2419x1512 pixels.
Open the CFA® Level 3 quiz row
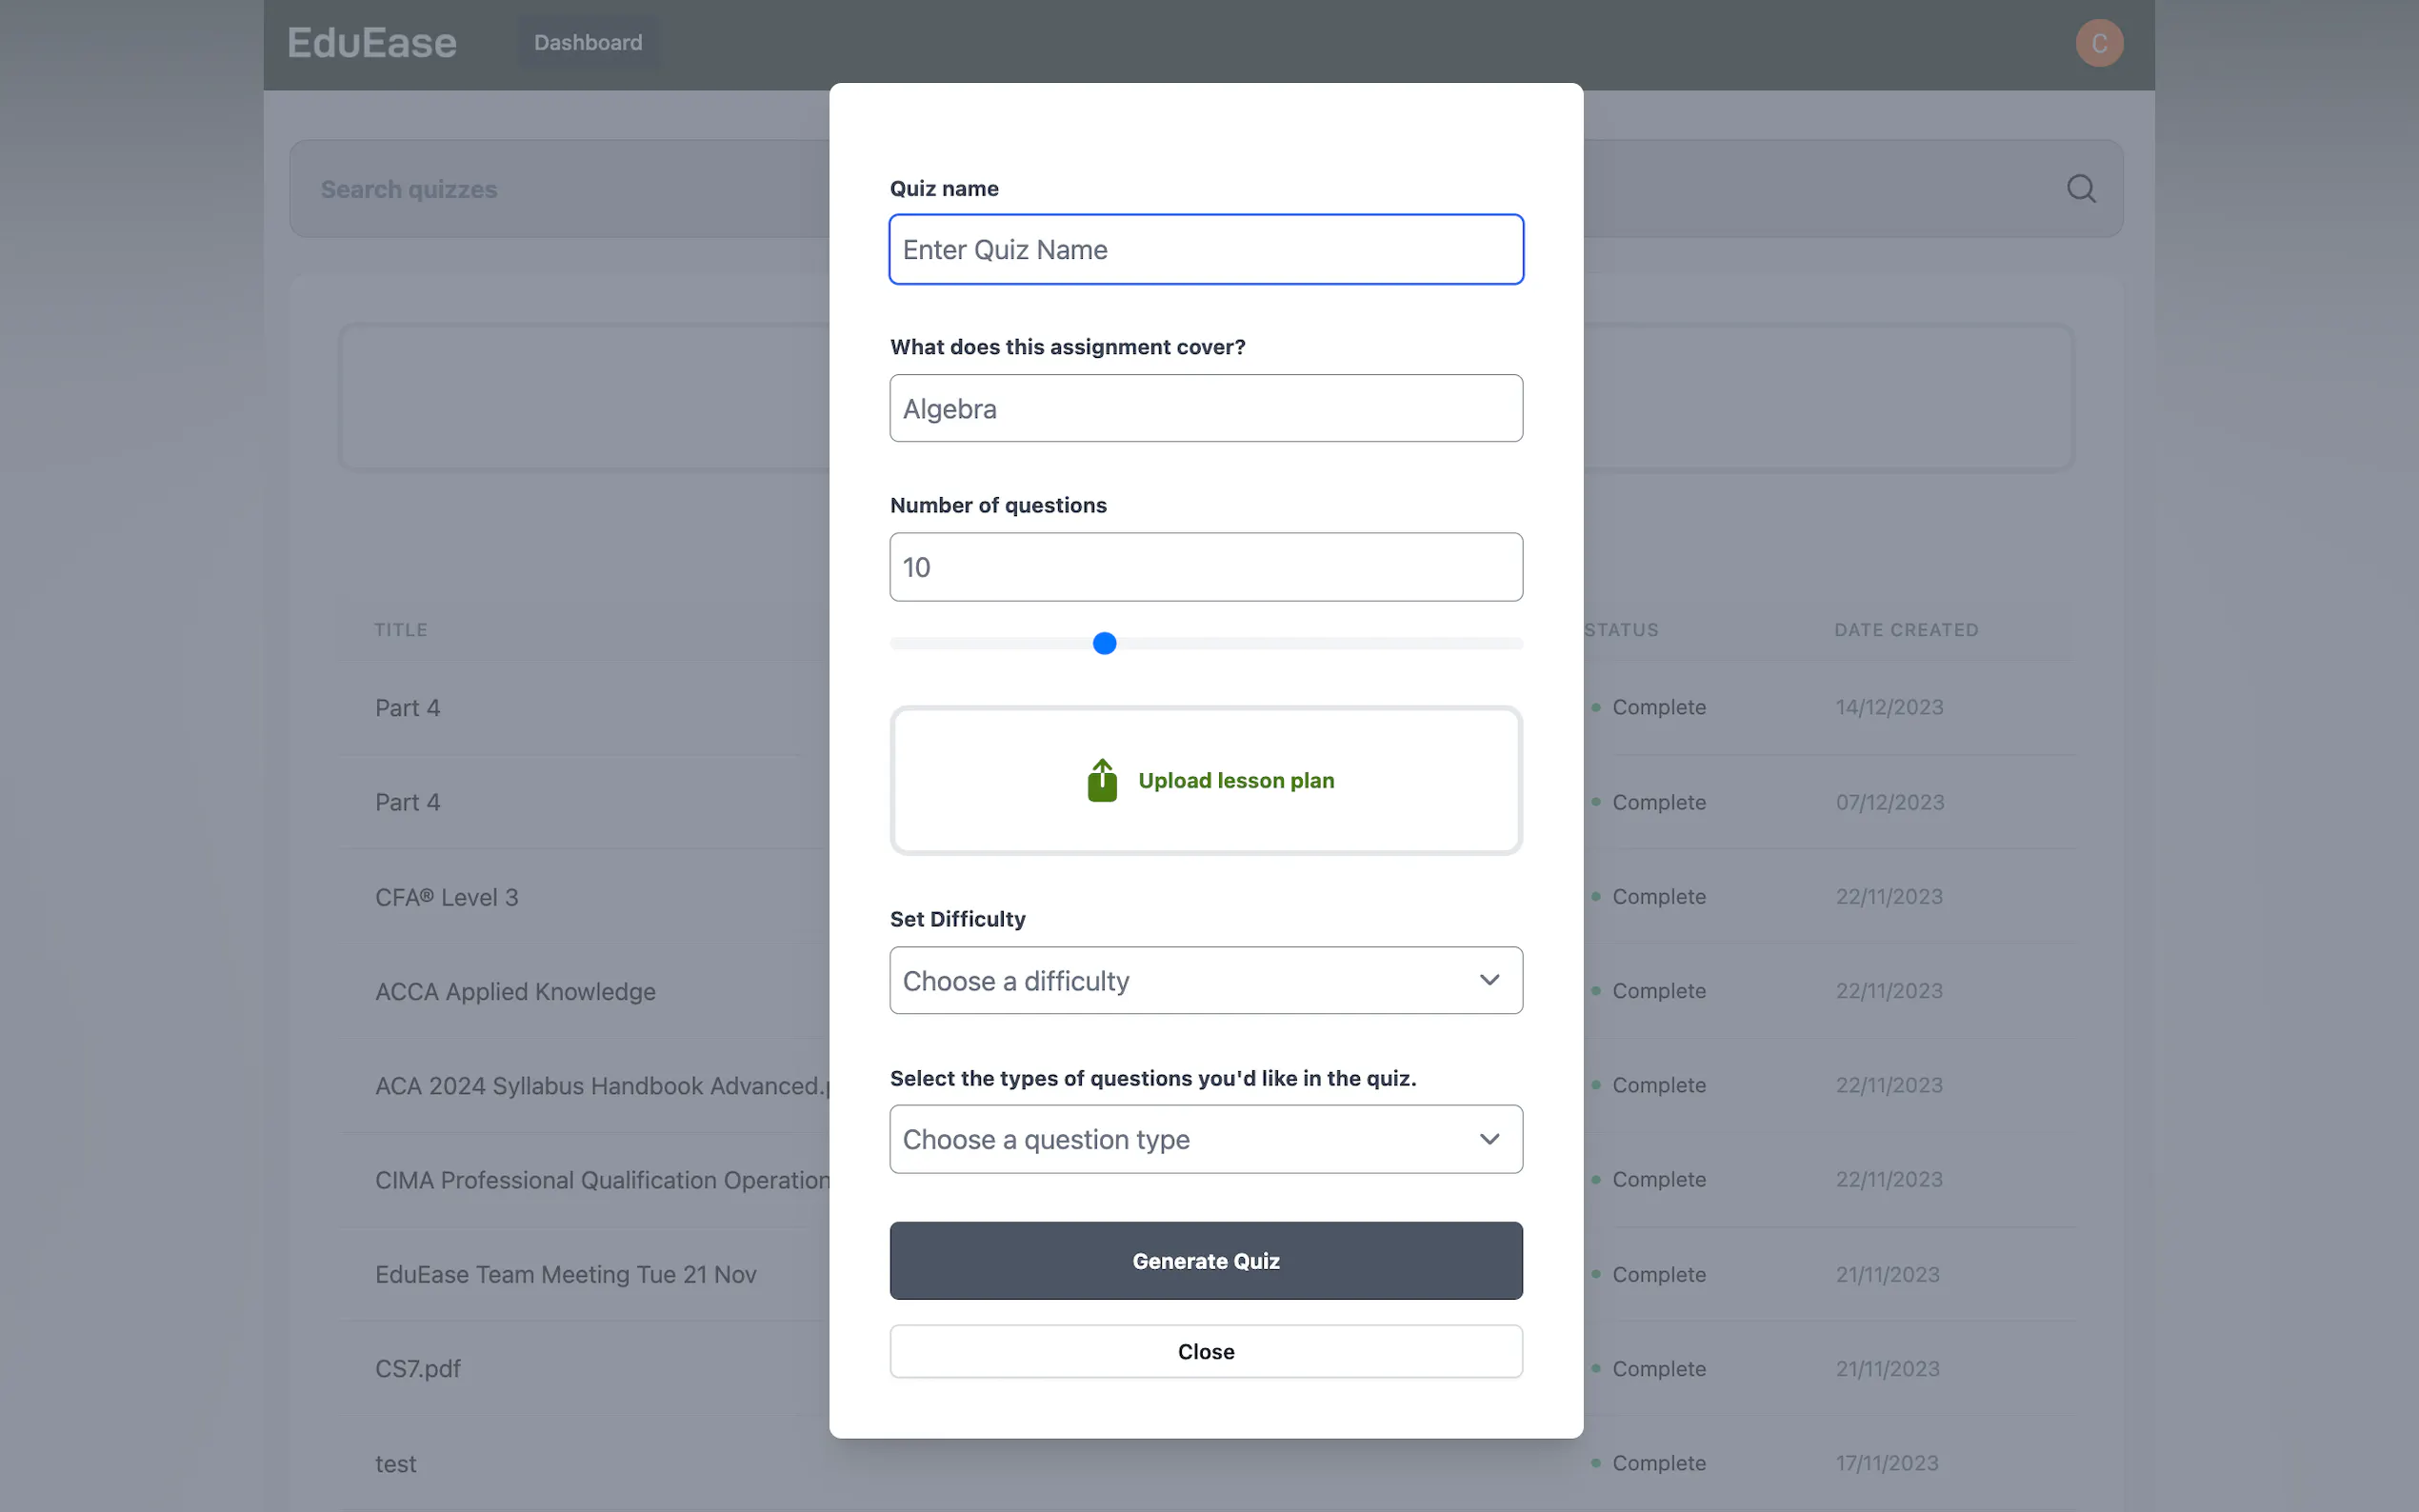(447, 897)
